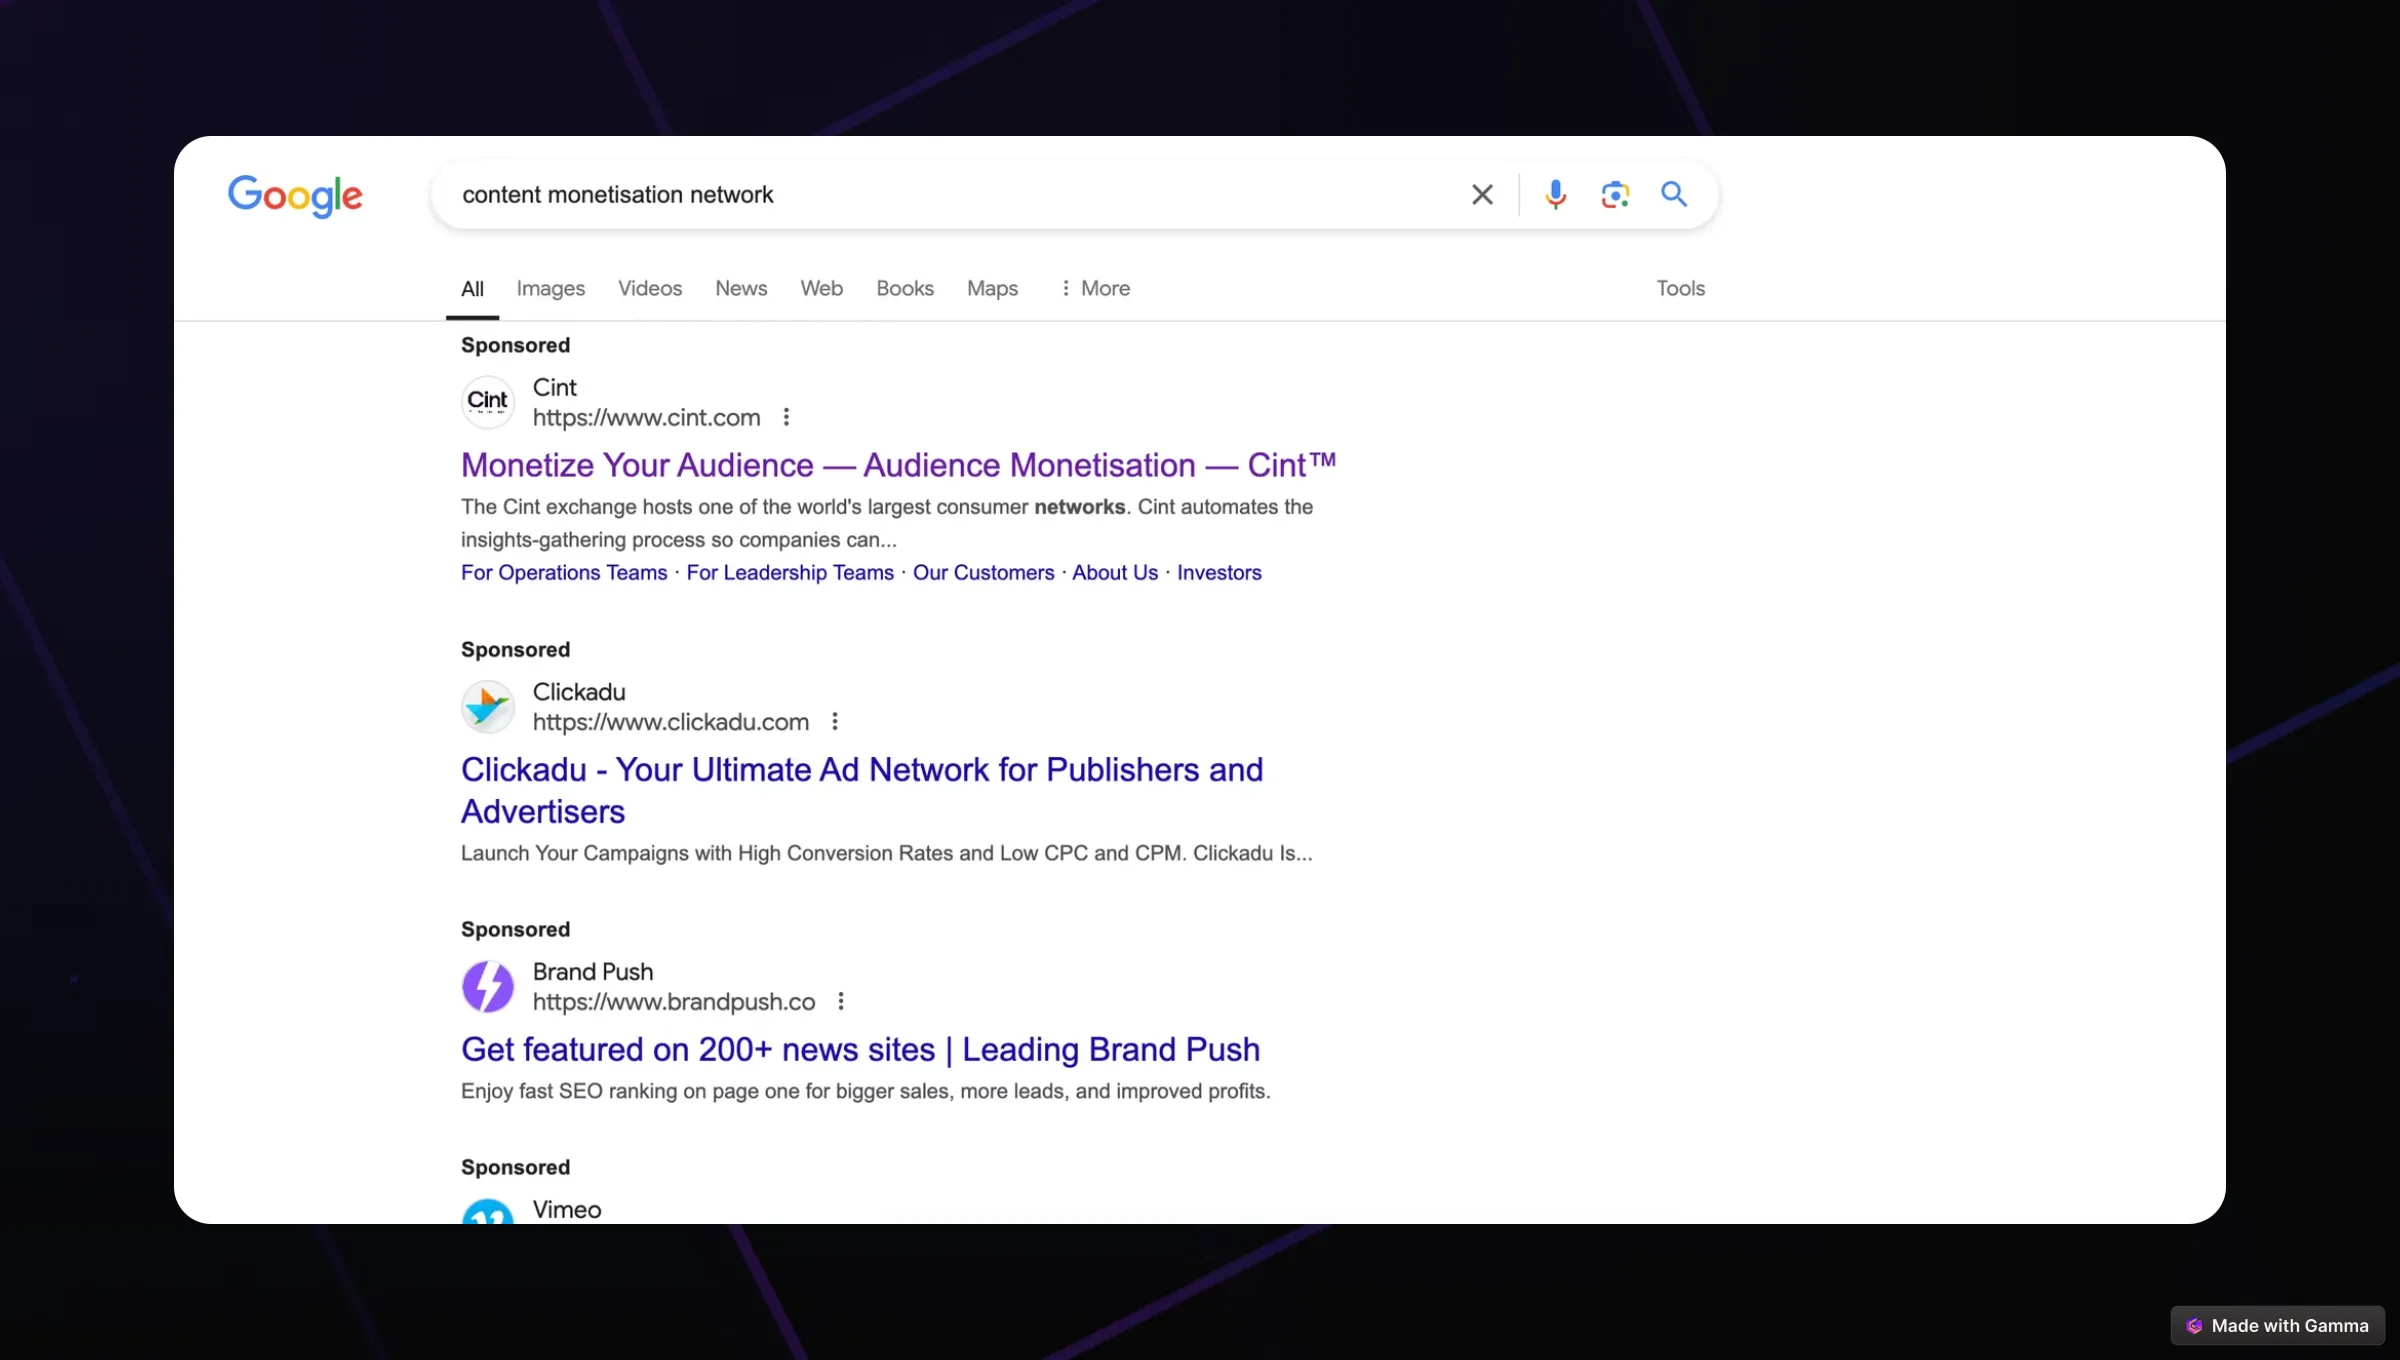The height and width of the screenshot is (1360, 2400).
Task: Expand the More search filters menu
Action: pos(1095,288)
